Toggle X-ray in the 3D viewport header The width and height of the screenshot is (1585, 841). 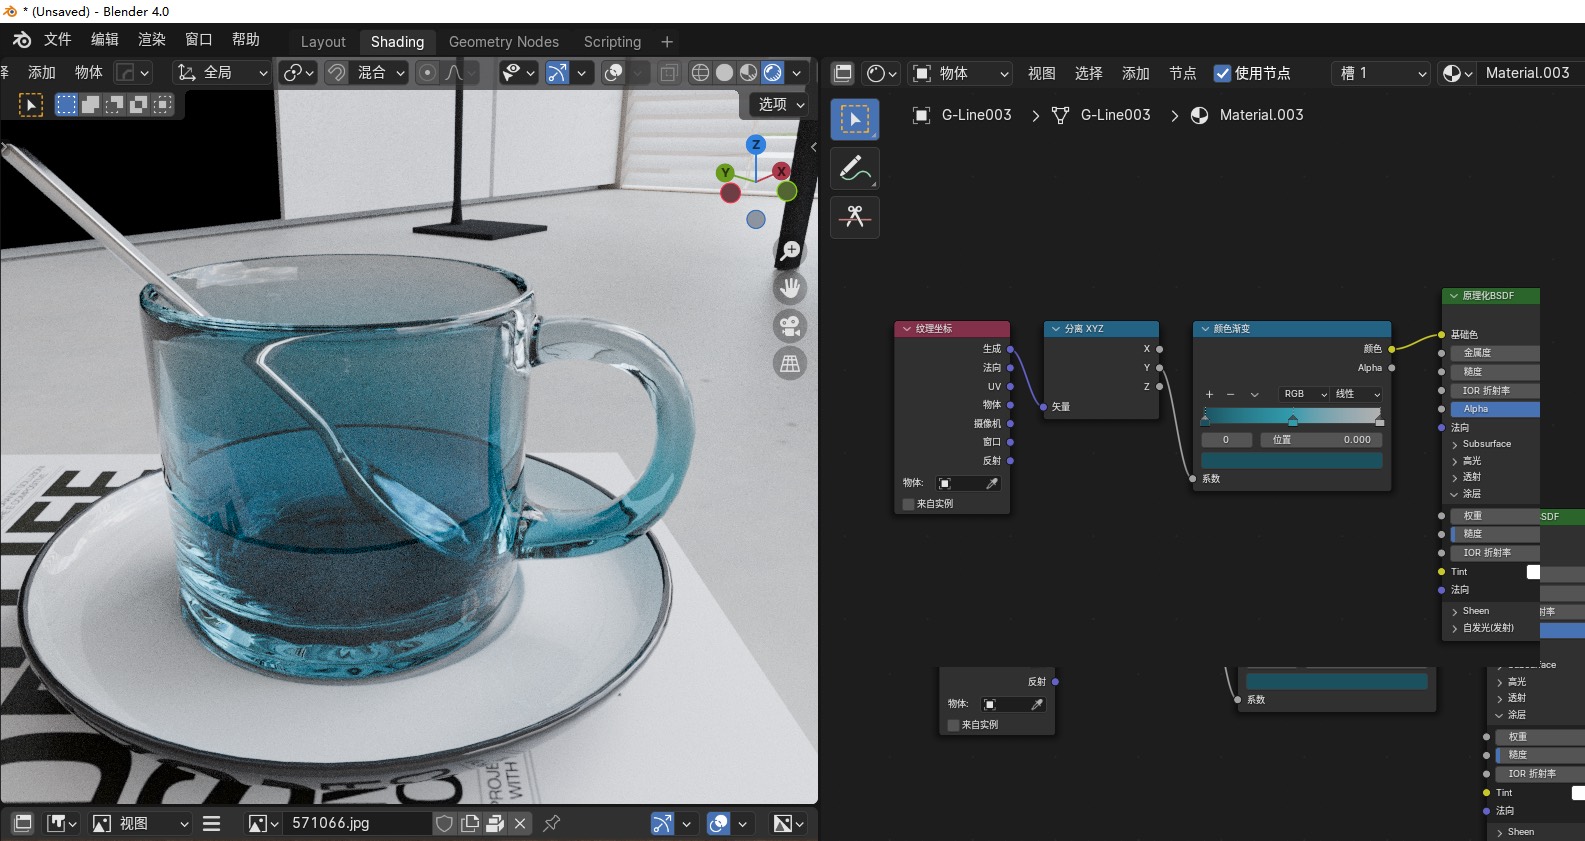(669, 73)
